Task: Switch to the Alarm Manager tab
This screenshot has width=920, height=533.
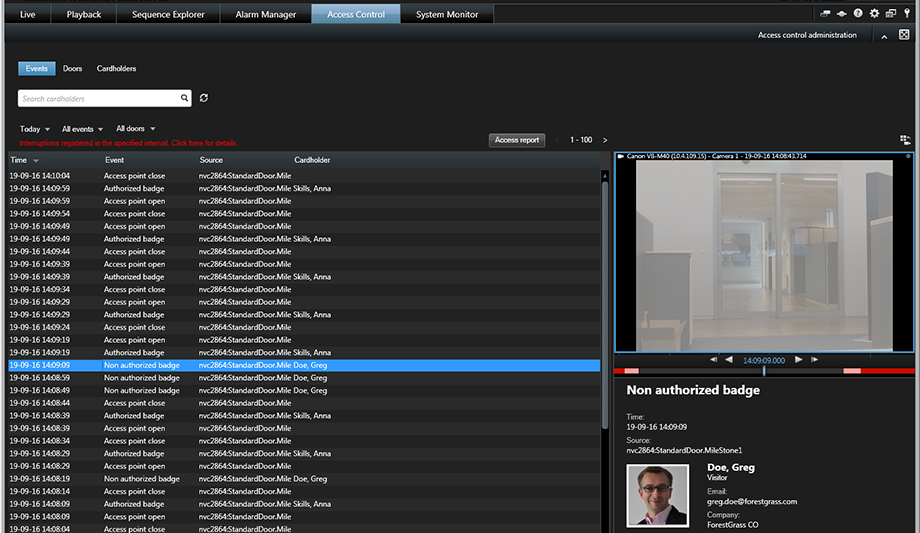Action: point(265,14)
